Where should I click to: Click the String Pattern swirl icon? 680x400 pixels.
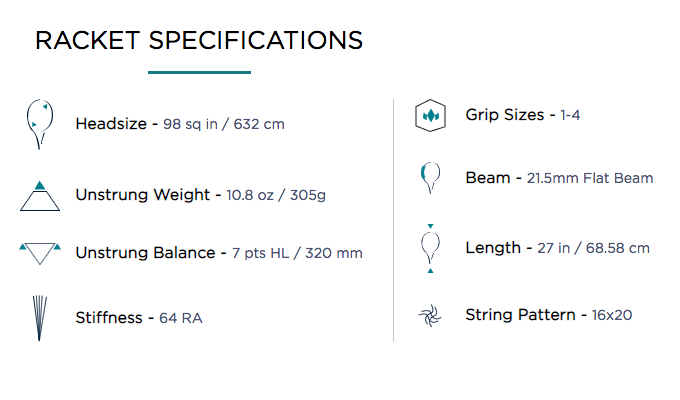430,315
